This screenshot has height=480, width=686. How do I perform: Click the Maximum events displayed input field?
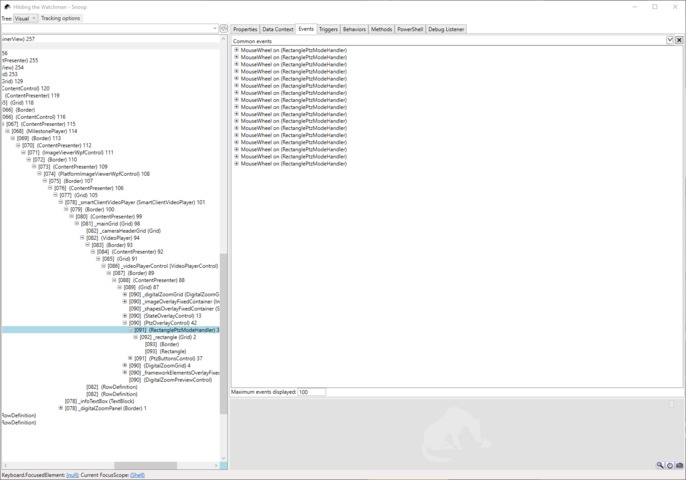point(311,392)
